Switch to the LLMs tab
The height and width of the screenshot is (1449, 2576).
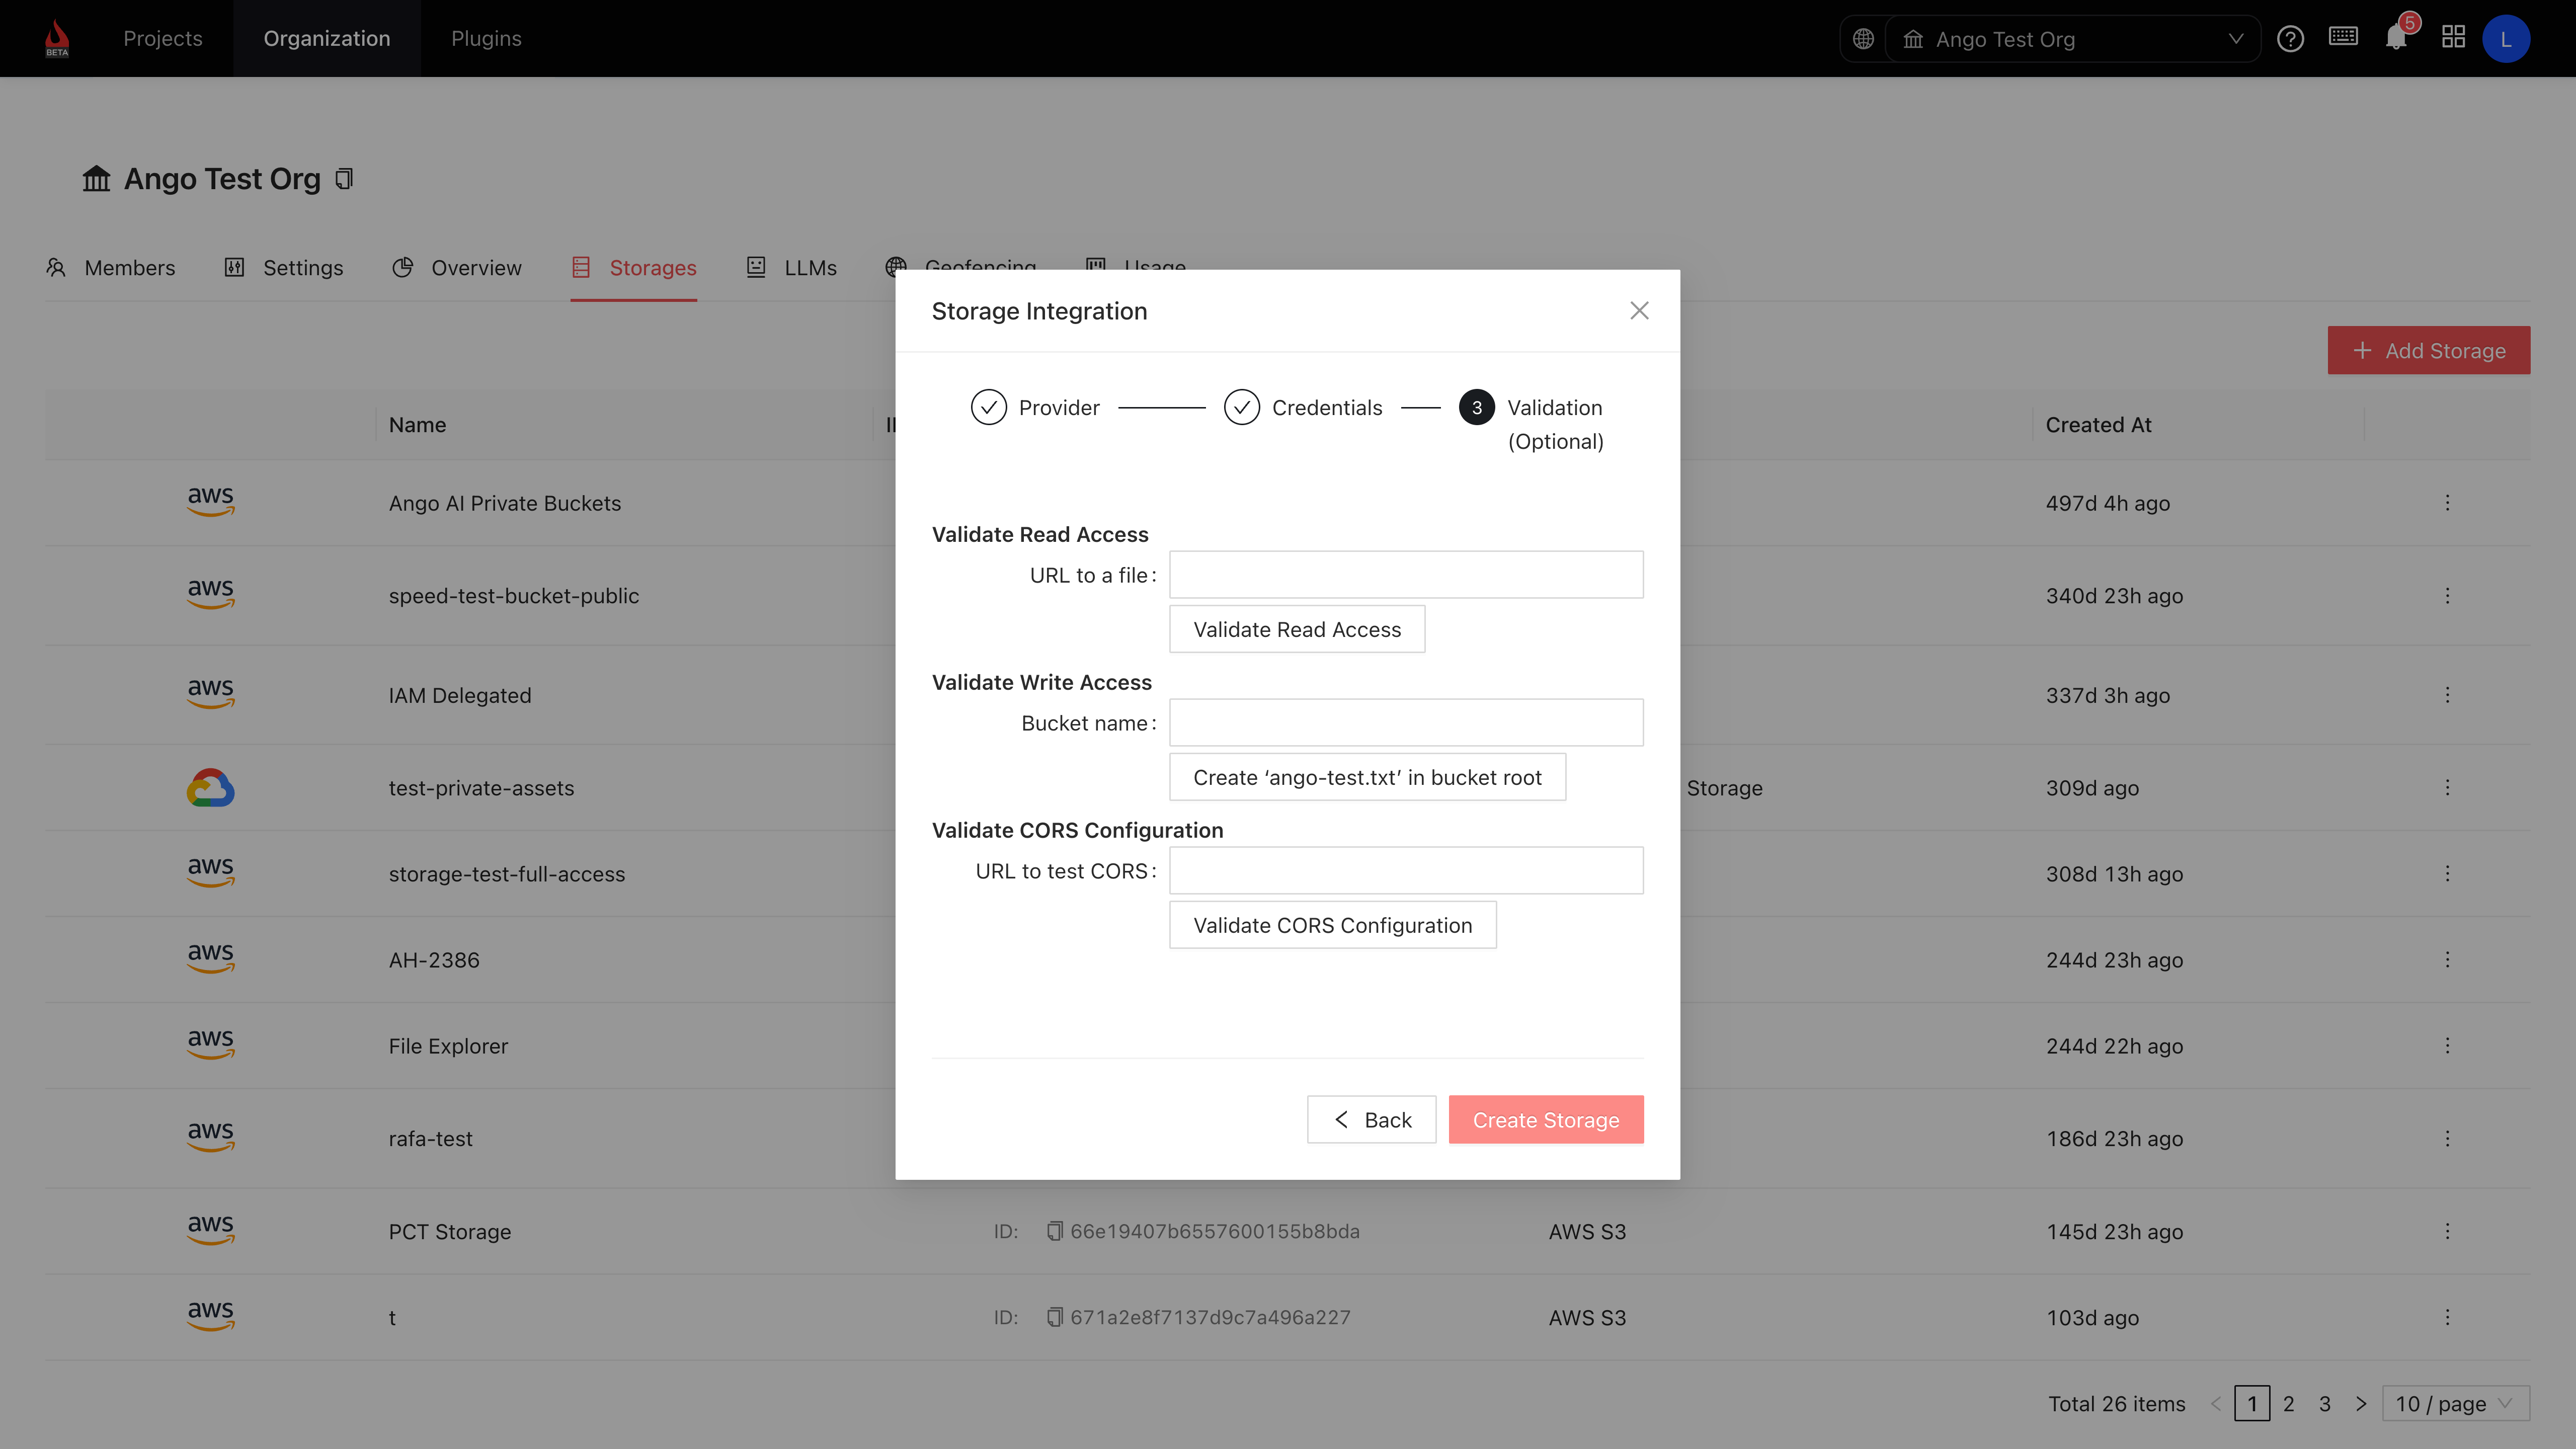click(791, 268)
